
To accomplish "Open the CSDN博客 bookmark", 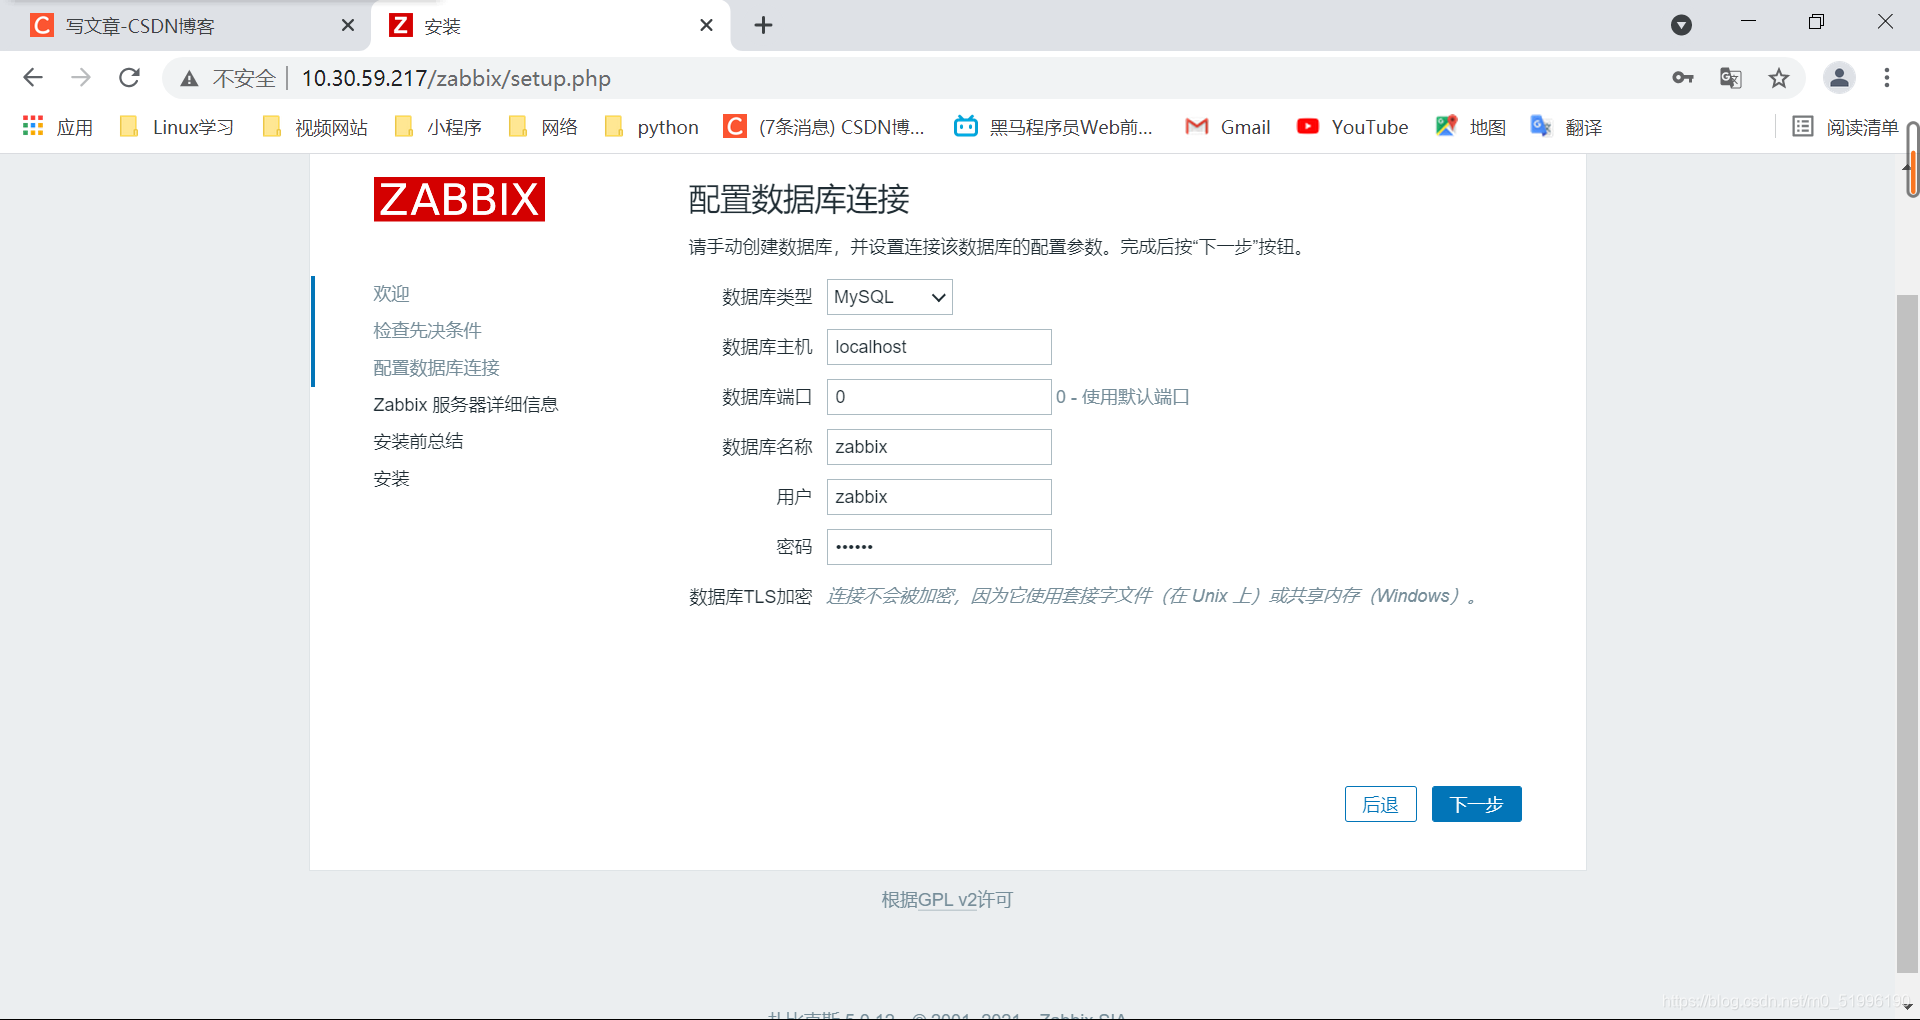I will click(825, 127).
